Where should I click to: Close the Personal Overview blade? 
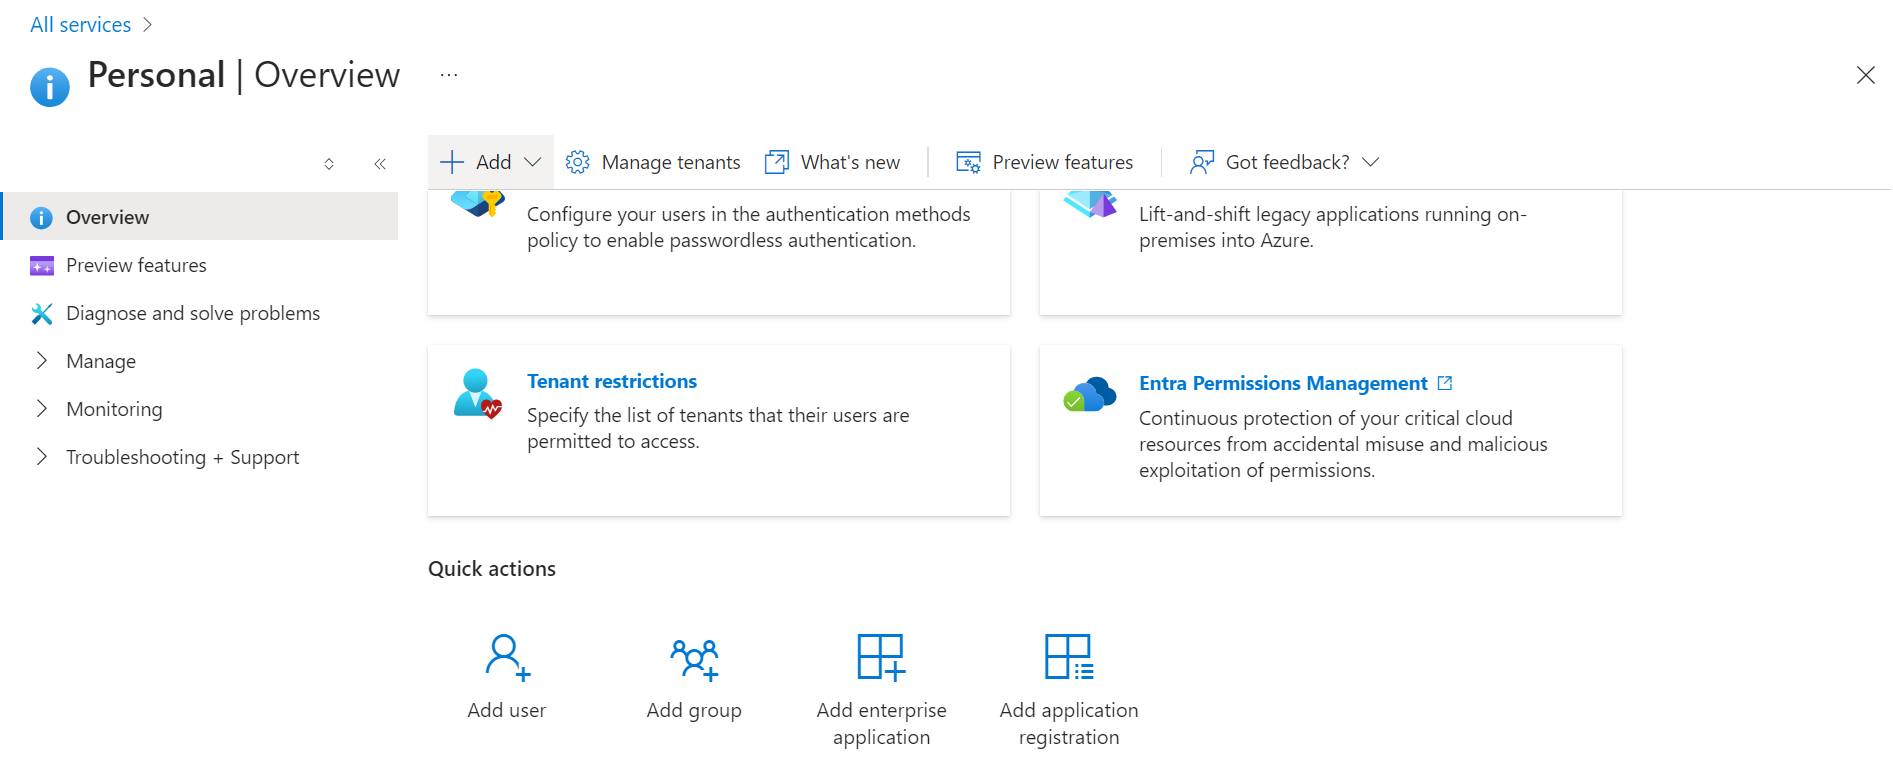tap(1865, 75)
